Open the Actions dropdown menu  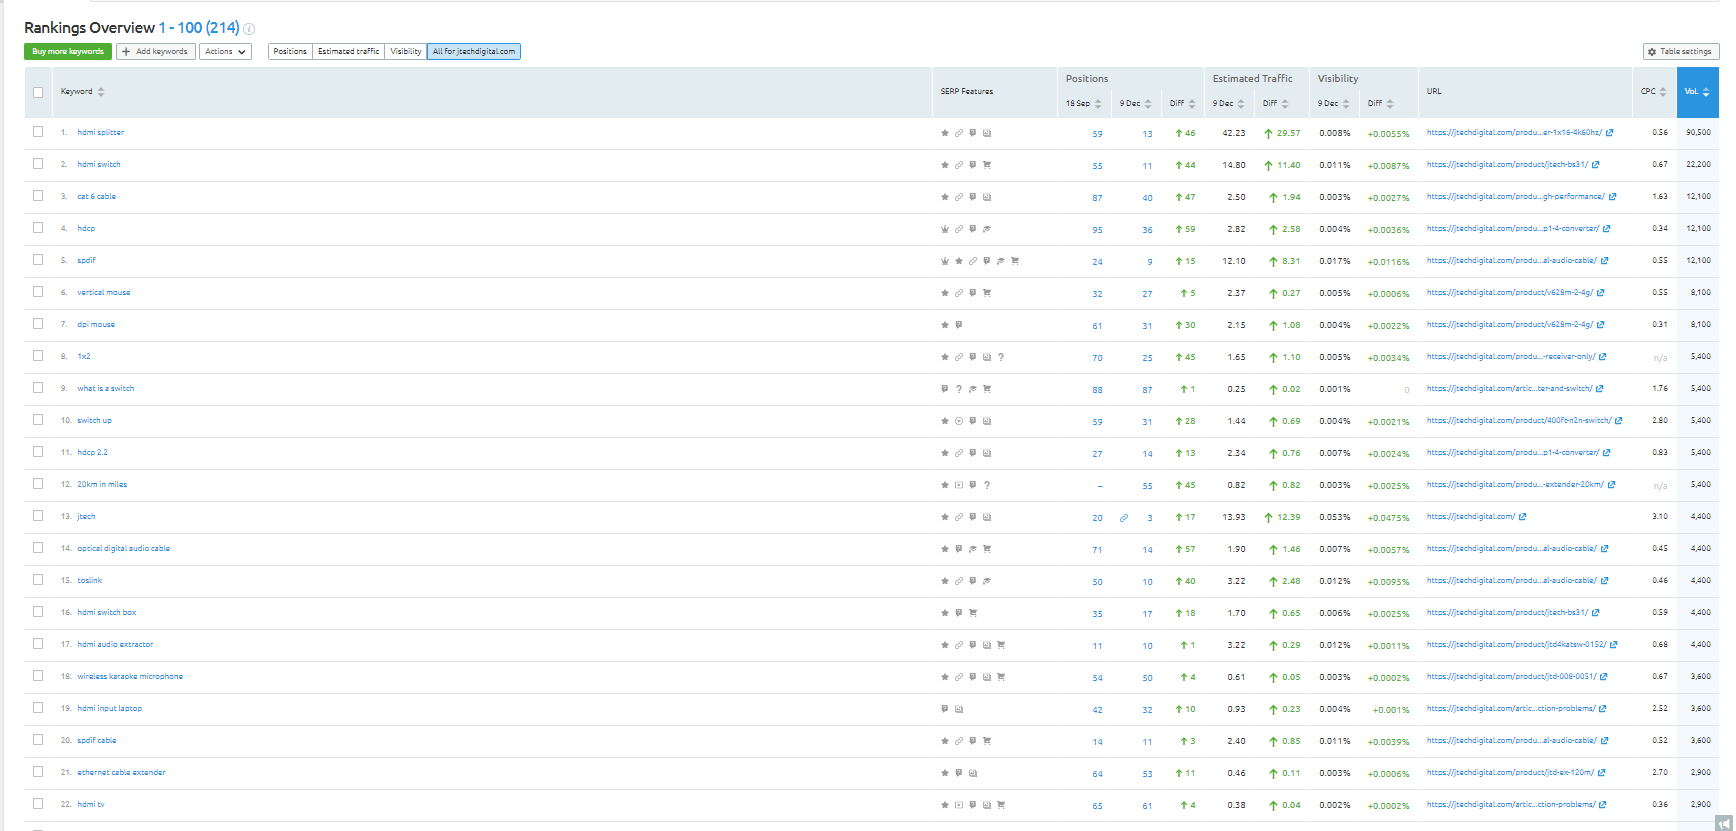[225, 52]
